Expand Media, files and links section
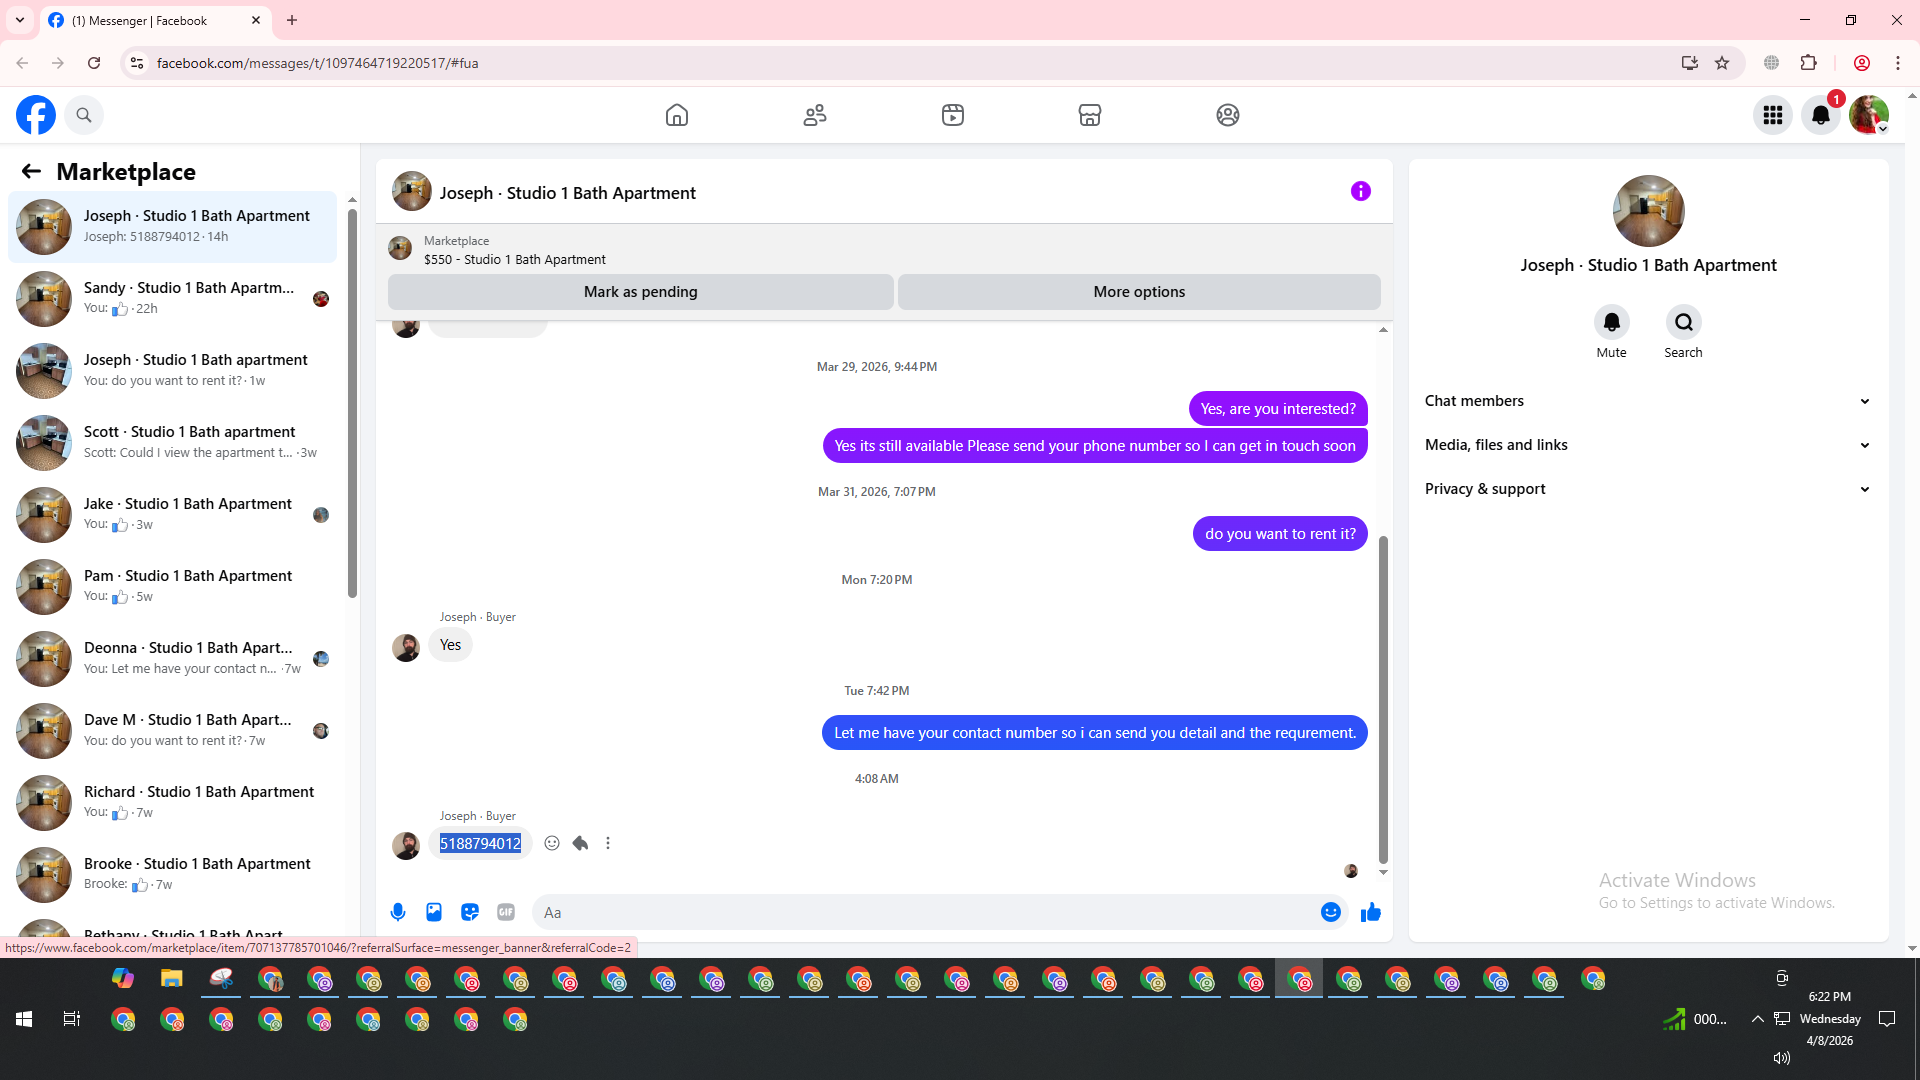This screenshot has width=1920, height=1080. 1647,445
